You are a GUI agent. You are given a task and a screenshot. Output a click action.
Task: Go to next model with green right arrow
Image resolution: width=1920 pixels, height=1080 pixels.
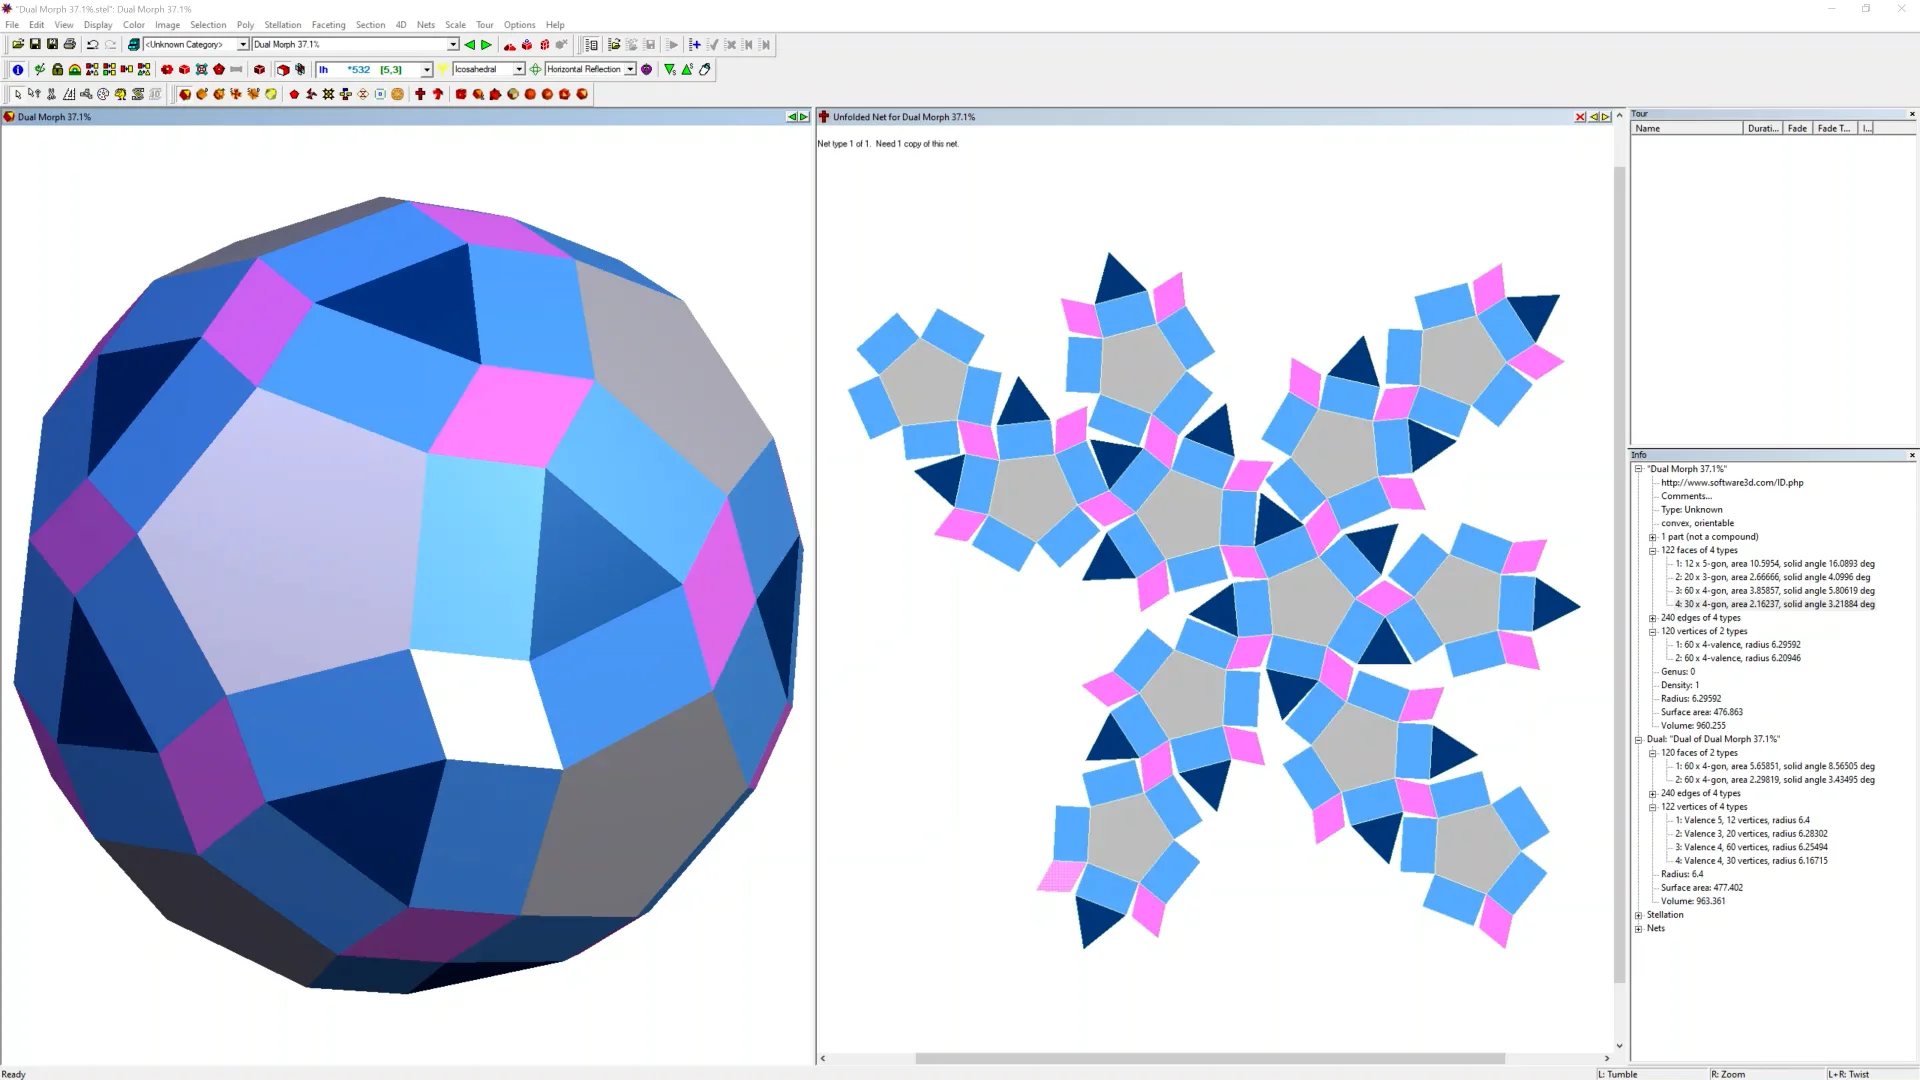tap(487, 45)
